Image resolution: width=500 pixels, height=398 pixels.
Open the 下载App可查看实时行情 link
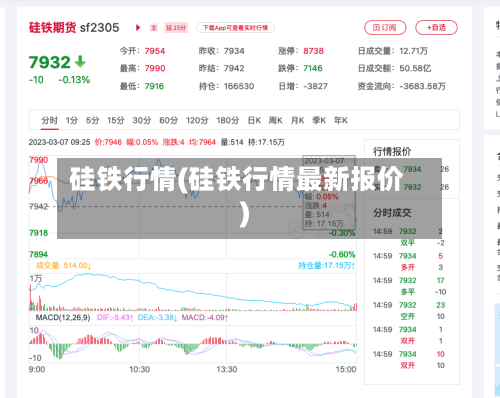coord(235,28)
